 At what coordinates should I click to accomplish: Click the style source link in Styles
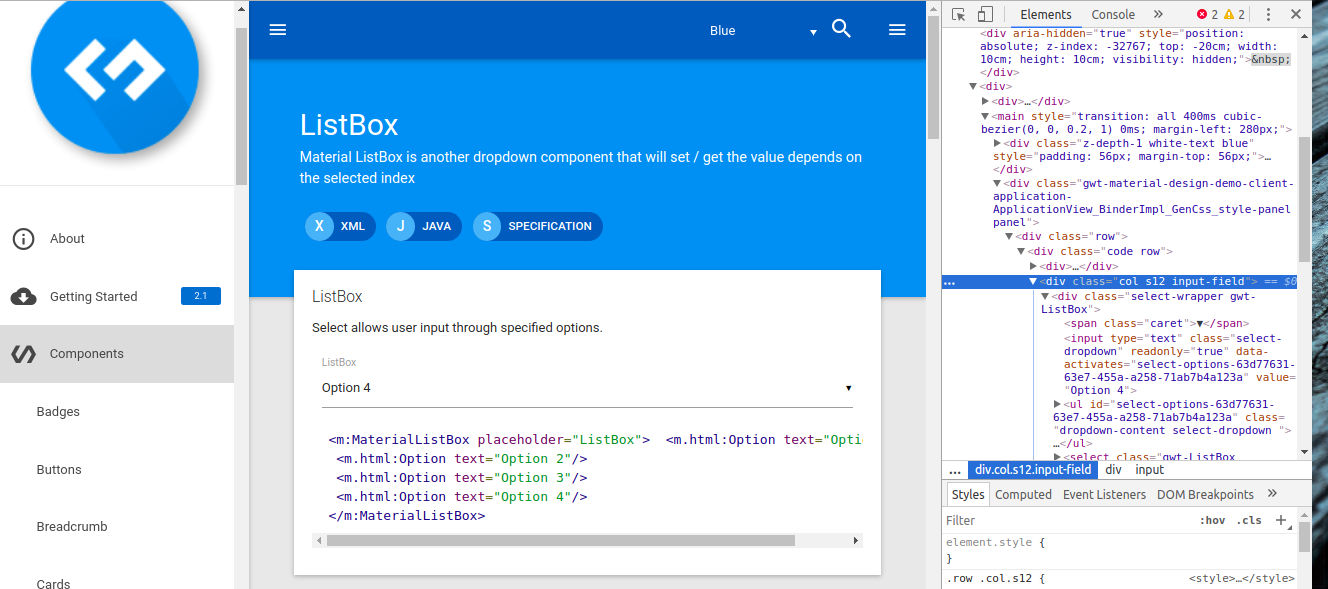1242,578
